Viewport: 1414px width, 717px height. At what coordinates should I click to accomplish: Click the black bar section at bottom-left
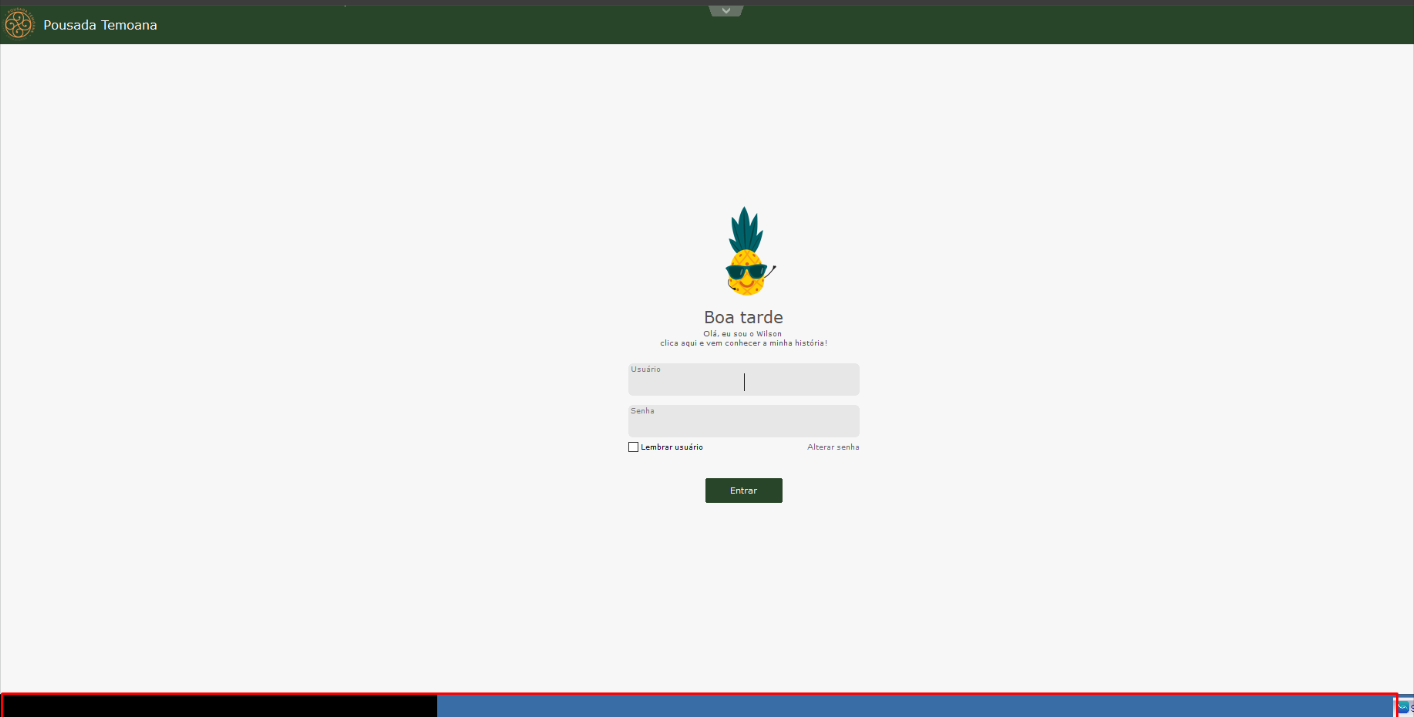[x=220, y=706]
